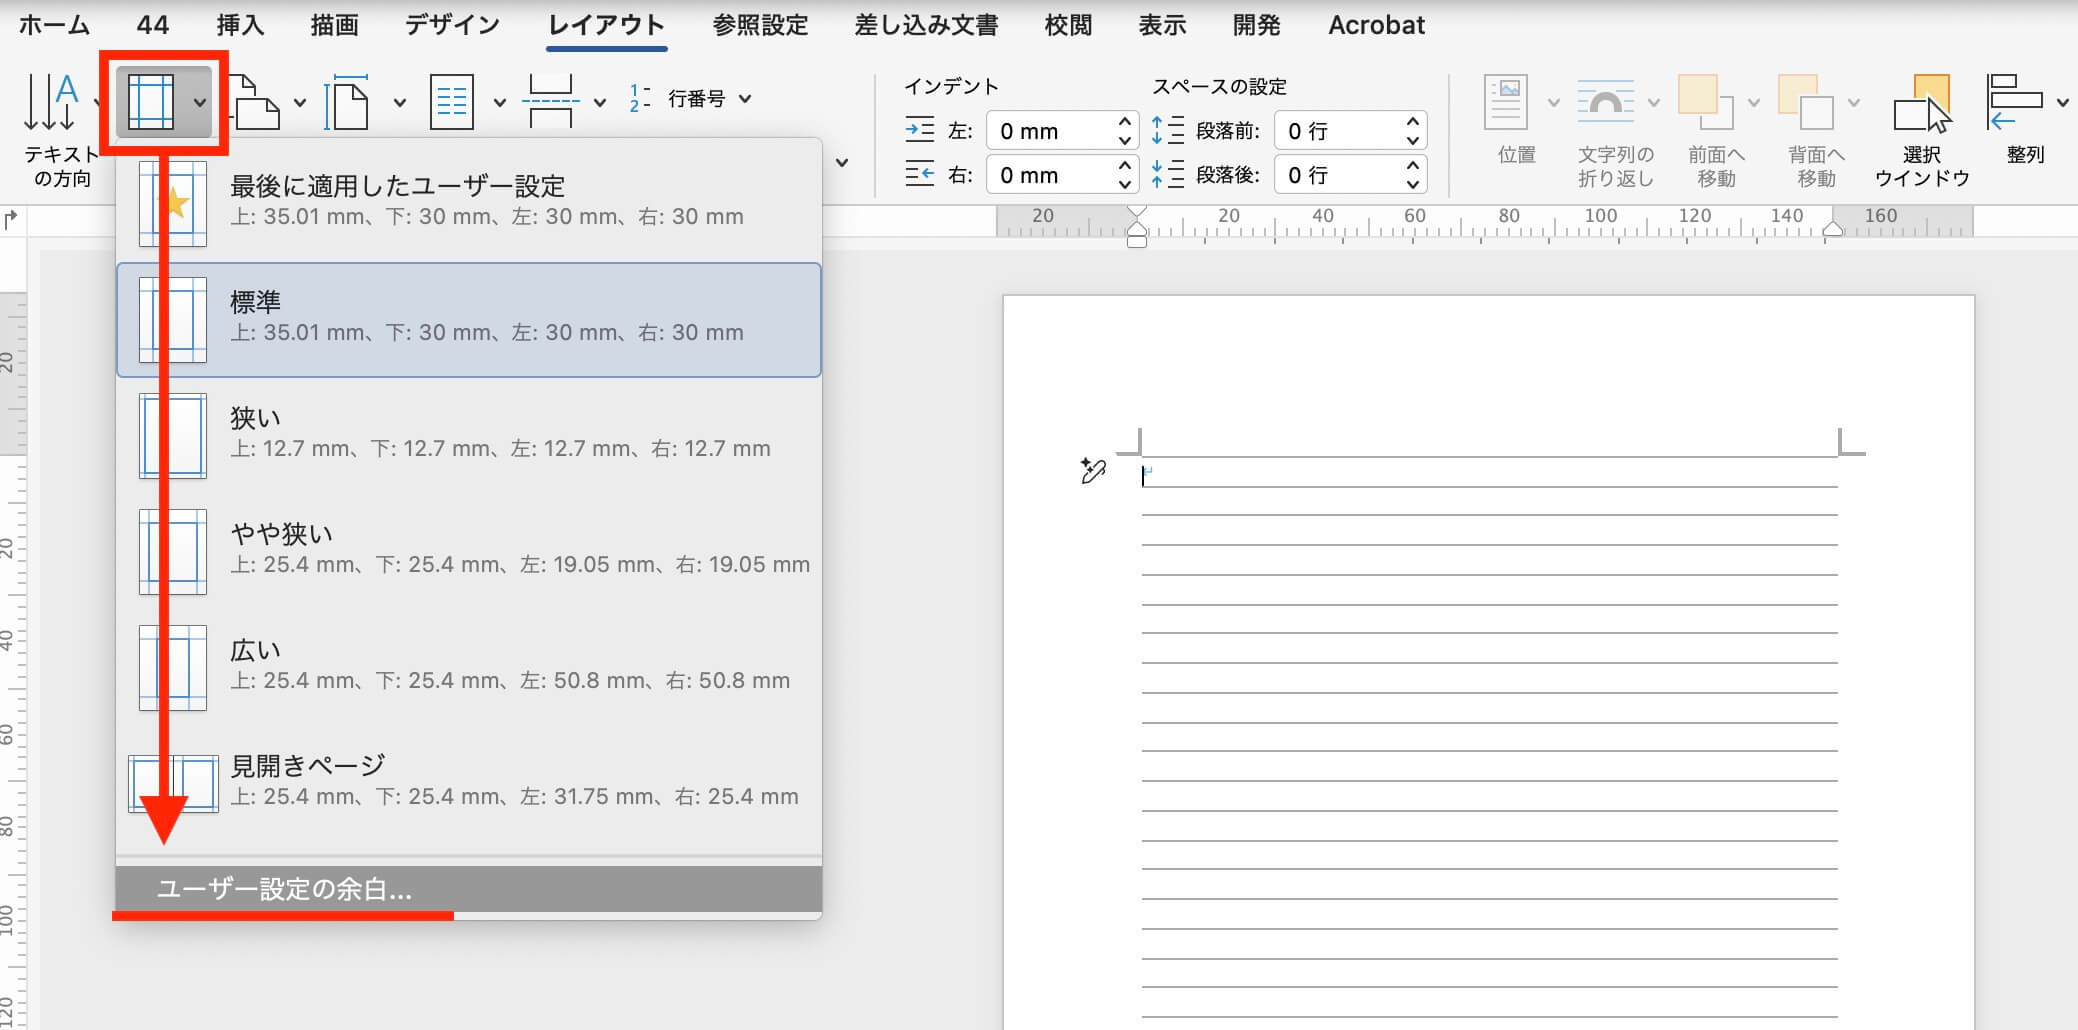Click the right margin marker on ruler
Image resolution: width=2078 pixels, height=1030 pixels.
click(x=1832, y=229)
